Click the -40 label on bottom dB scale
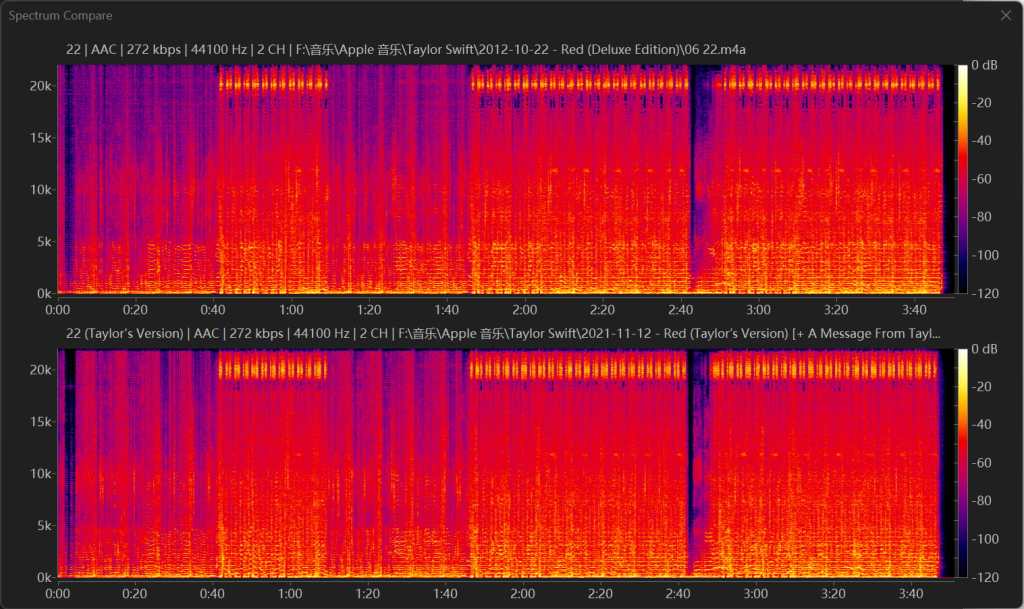This screenshot has width=1024, height=609. (982, 424)
